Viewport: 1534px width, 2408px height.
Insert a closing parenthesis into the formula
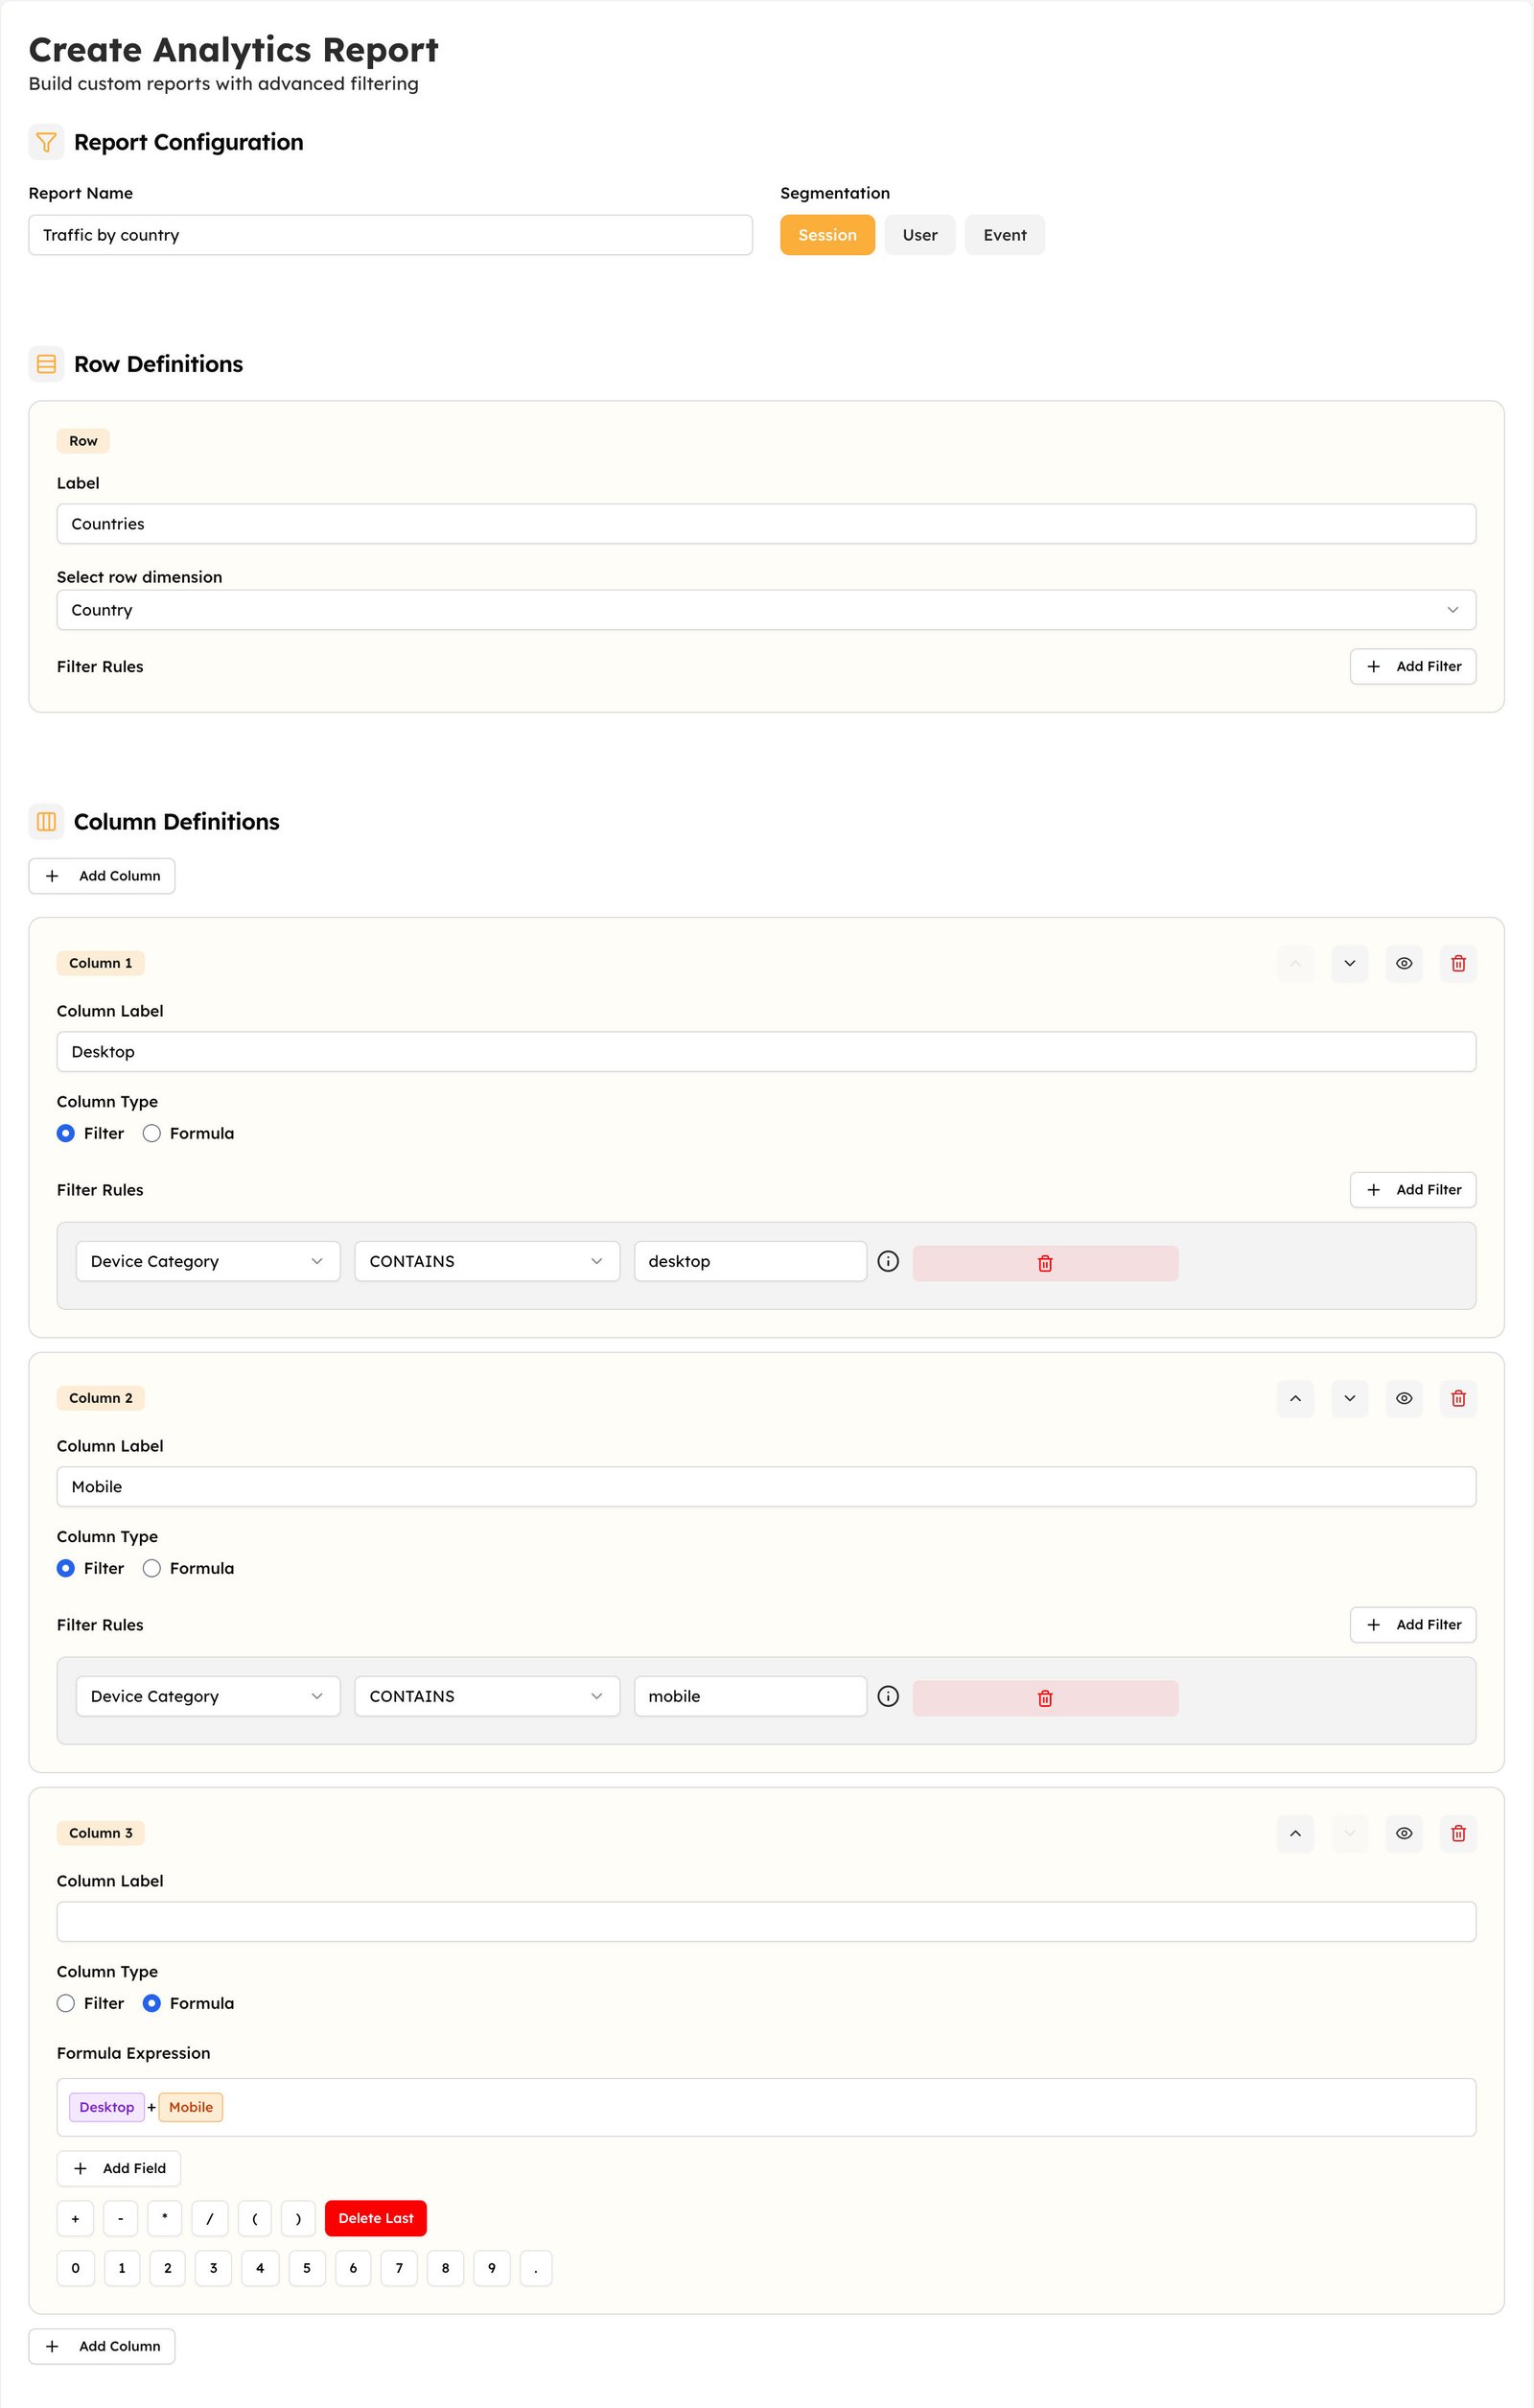pos(298,2218)
